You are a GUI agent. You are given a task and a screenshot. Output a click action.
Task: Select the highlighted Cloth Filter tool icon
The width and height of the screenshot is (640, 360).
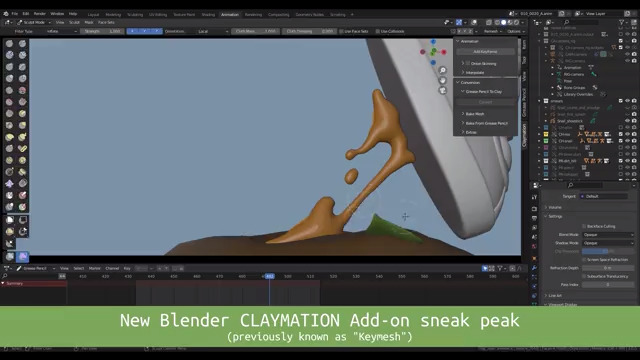(22, 257)
